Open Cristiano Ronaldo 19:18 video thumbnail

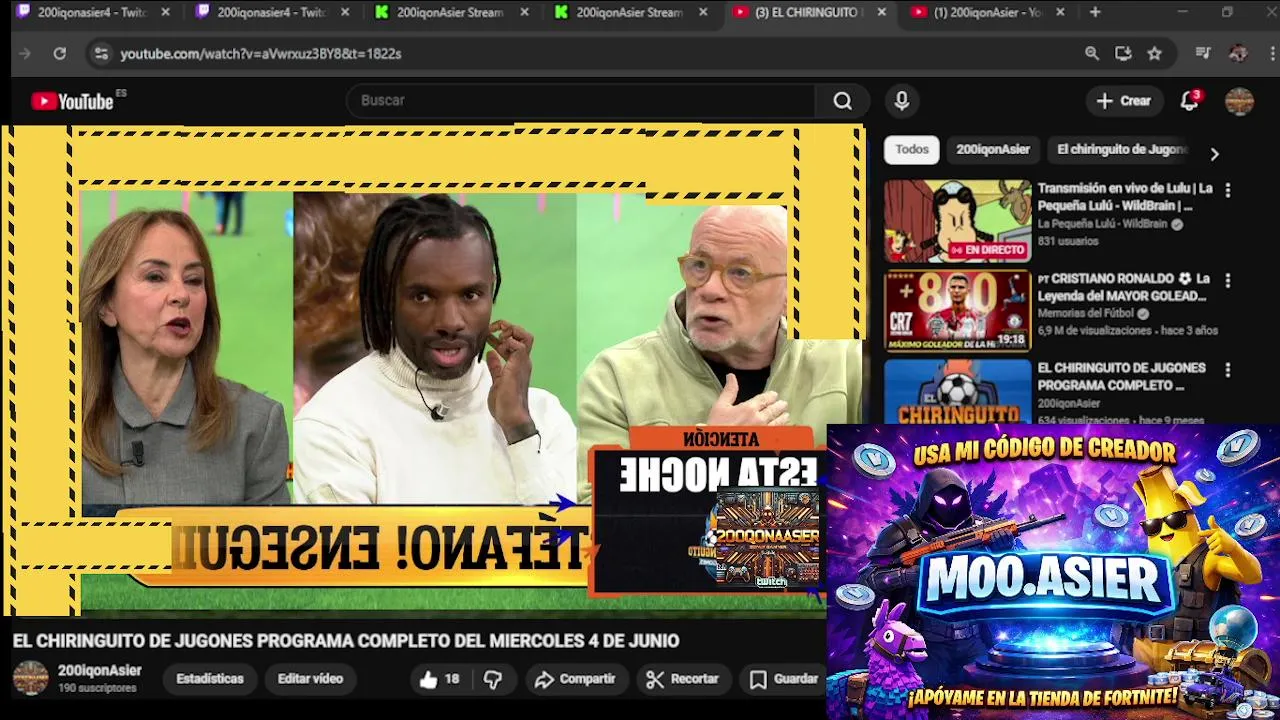pos(957,311)
